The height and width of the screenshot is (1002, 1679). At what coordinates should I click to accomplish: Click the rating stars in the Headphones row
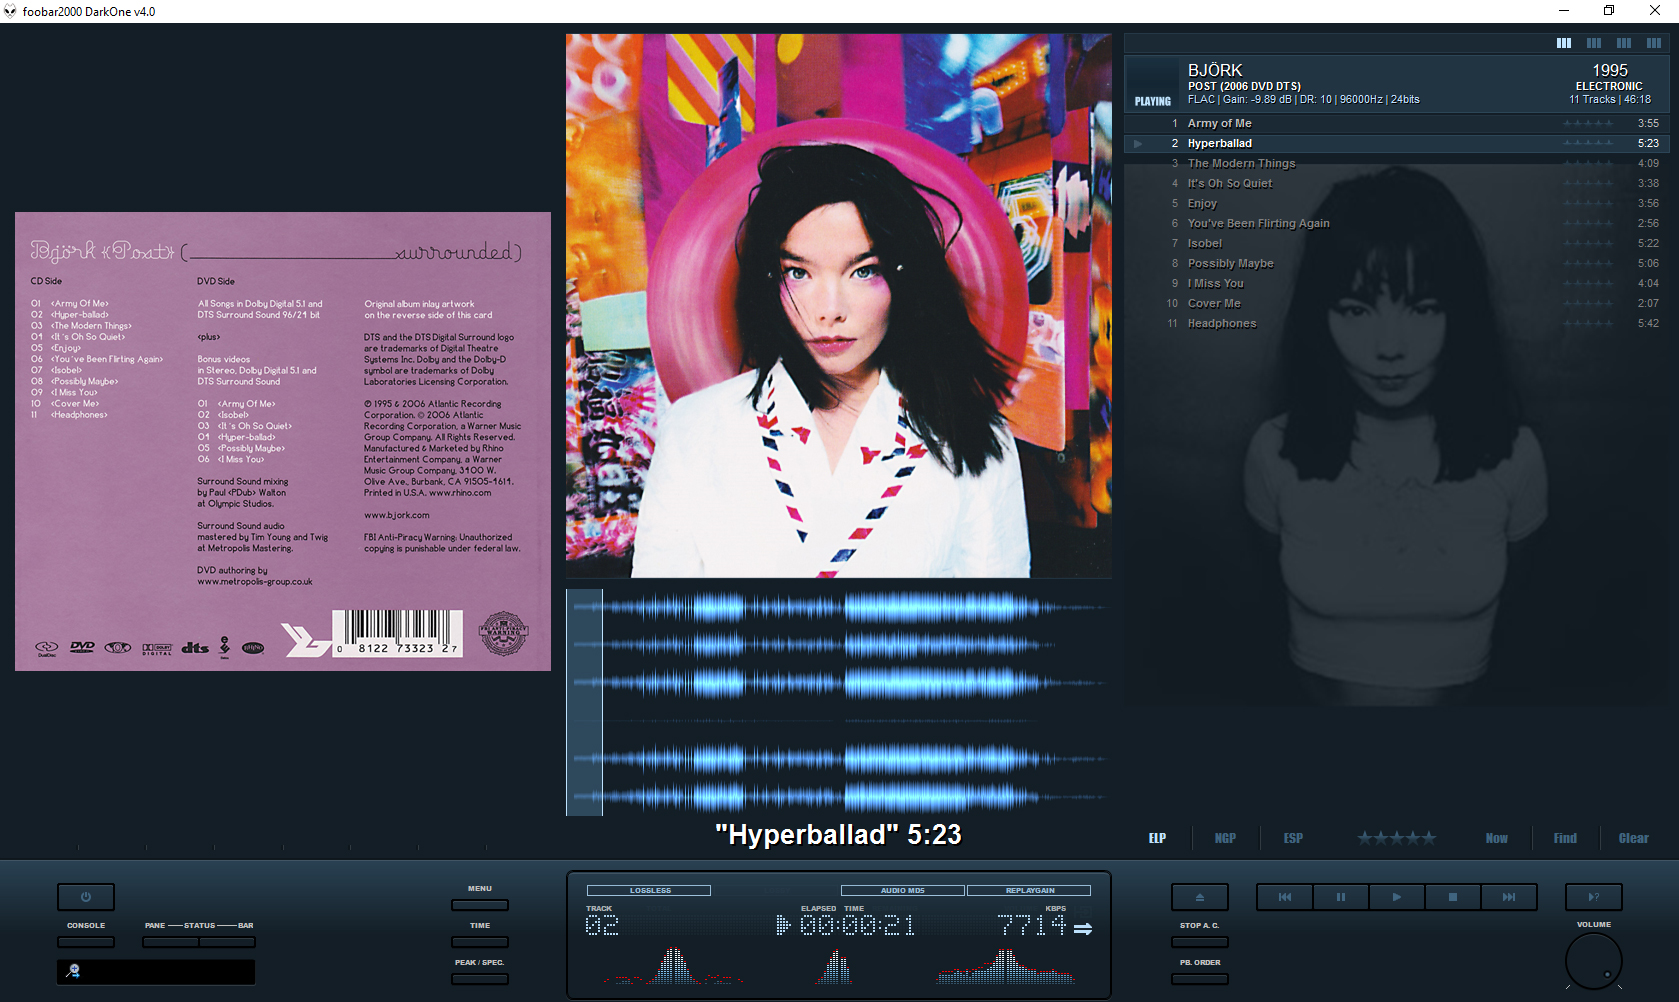pos(1588,323)
